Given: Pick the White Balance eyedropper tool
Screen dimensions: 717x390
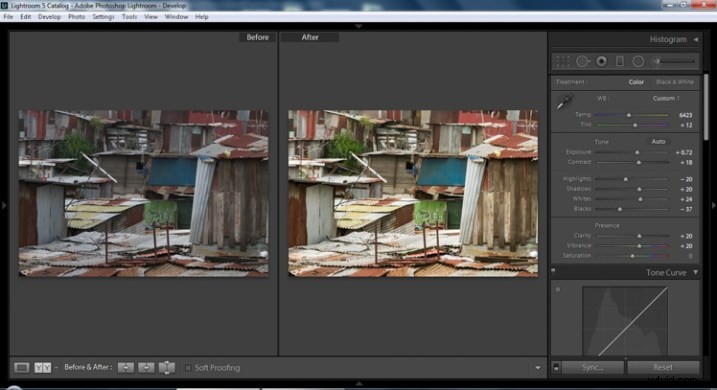Looking at the screenshot, I should pyautogui.click(x=564, y=102).
